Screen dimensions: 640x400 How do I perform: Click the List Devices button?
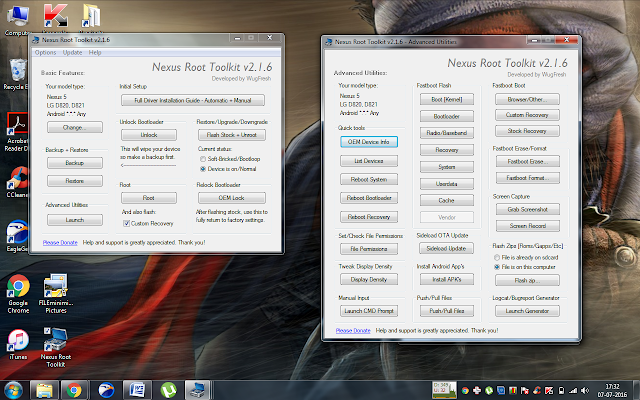369,161
